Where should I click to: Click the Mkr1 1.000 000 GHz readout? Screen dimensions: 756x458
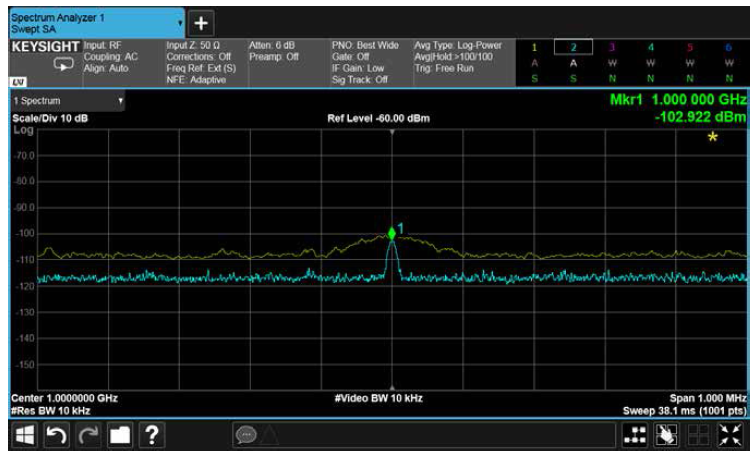pos(678,101)
